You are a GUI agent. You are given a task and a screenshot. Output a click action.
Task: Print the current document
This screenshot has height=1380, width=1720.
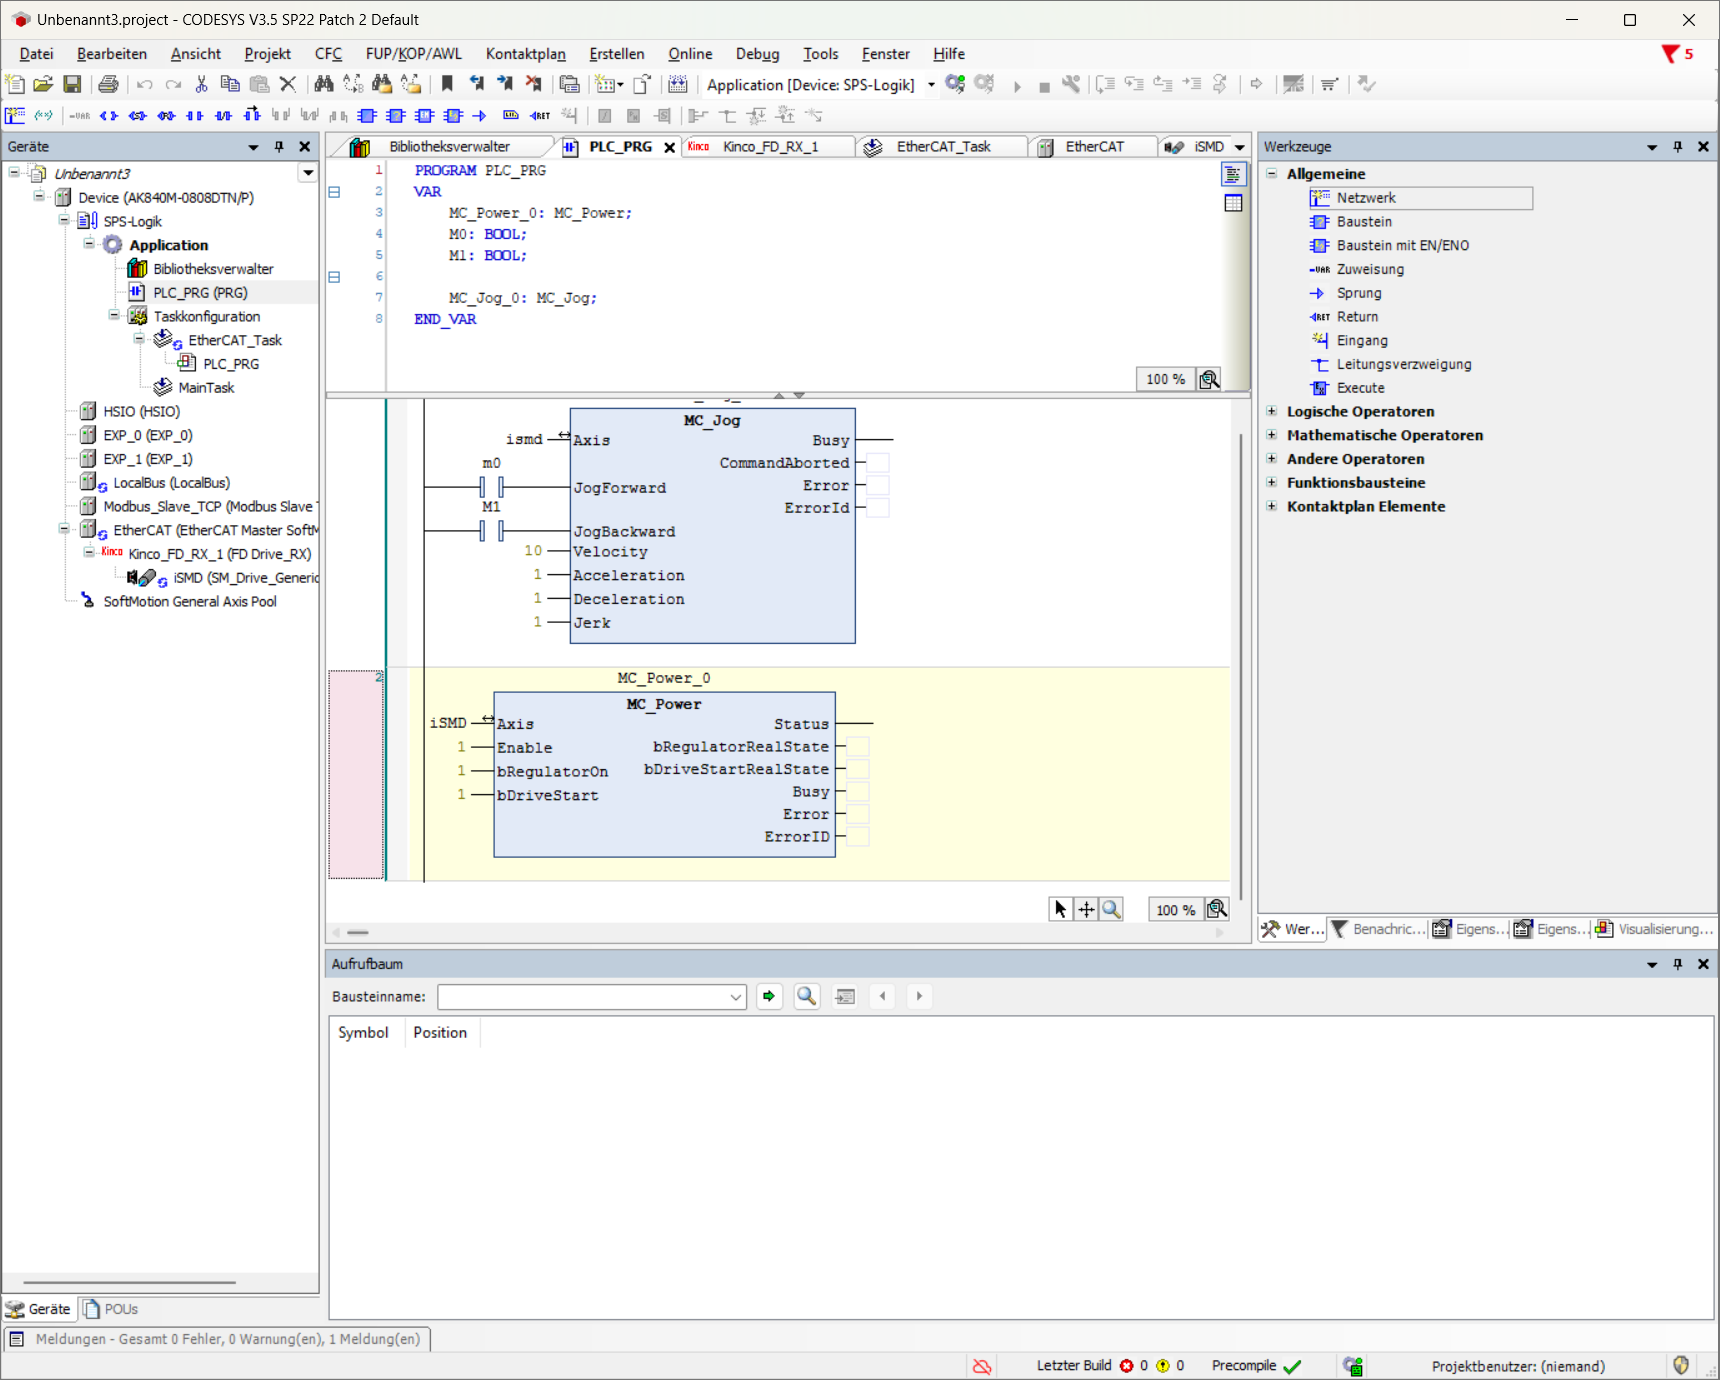tap(108, 85)
